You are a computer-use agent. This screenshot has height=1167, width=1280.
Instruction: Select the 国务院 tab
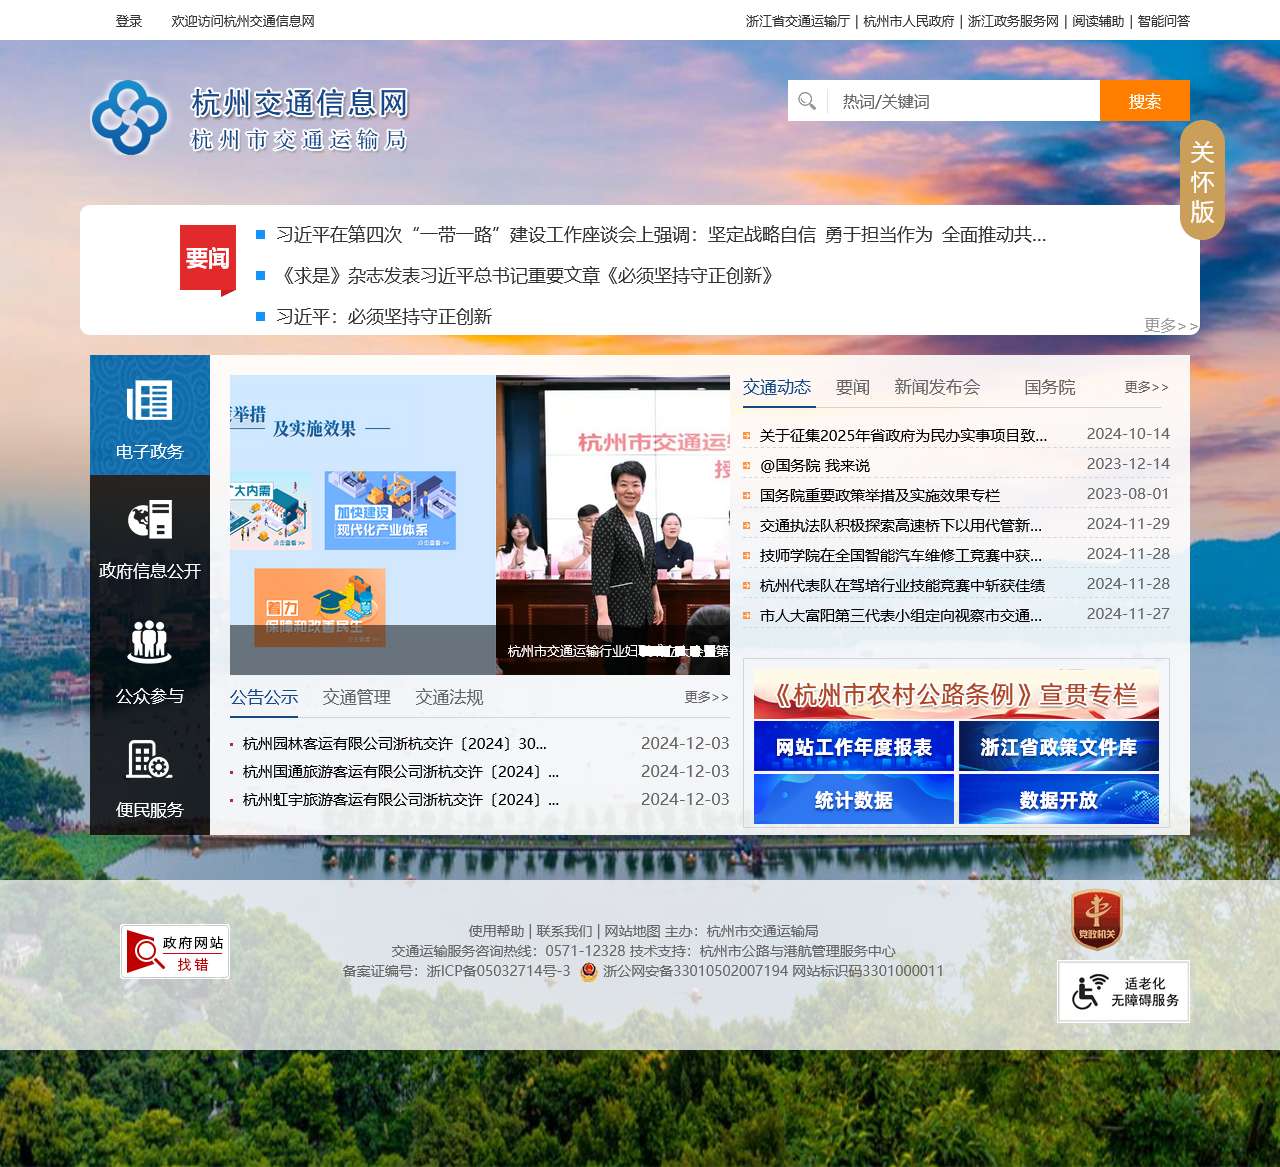coord(1050,387)
